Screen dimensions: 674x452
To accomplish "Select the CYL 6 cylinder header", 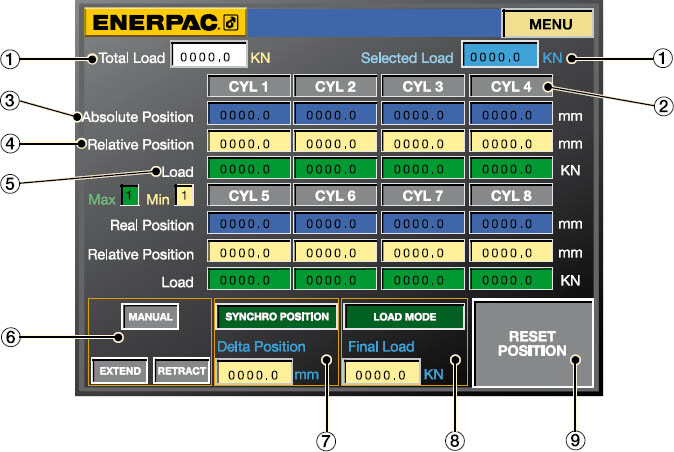I will (x=336, y=197).
